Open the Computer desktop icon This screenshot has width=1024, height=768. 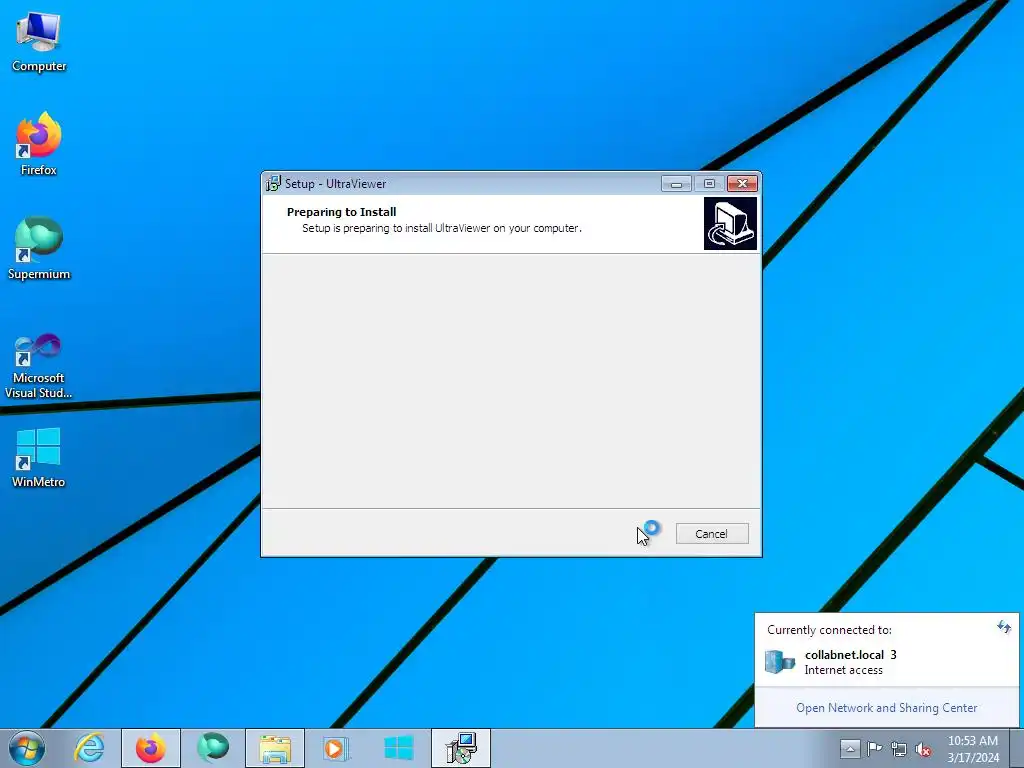[x=39, y=42]
